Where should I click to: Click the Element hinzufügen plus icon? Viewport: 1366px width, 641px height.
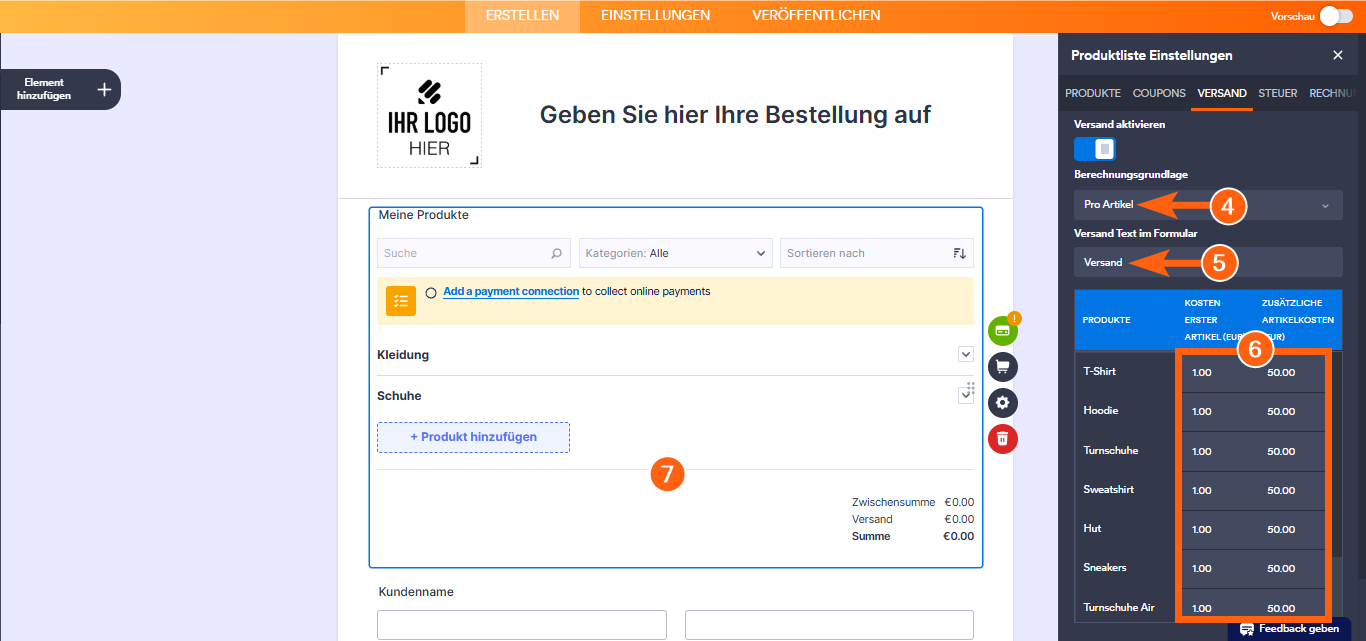coord(103,89)
